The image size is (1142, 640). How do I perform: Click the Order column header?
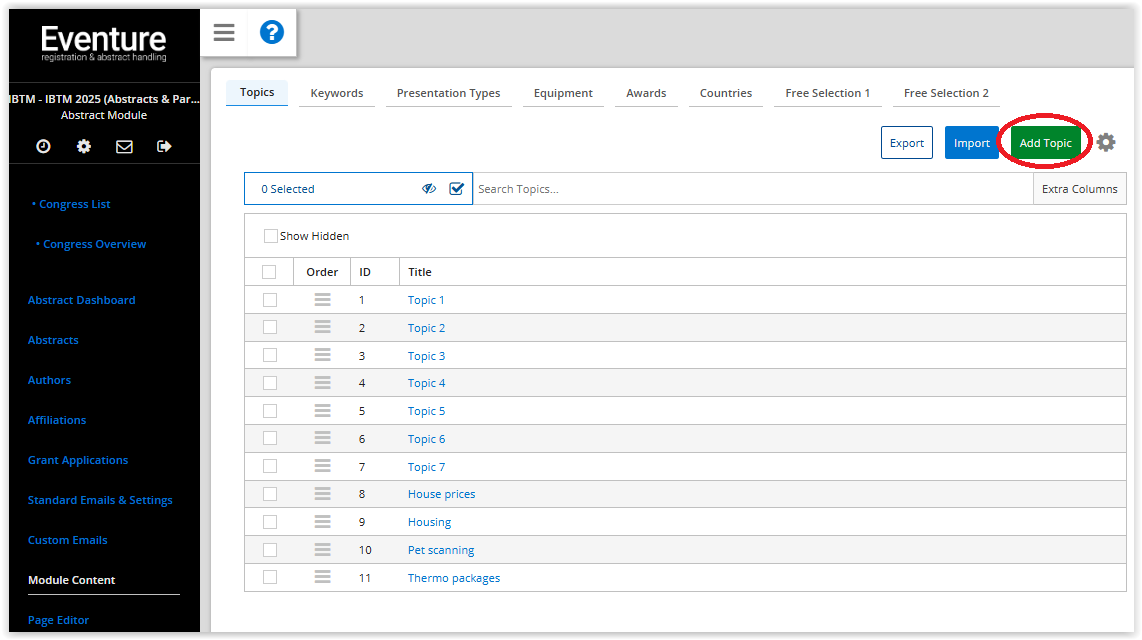click(x=322, y=272)
